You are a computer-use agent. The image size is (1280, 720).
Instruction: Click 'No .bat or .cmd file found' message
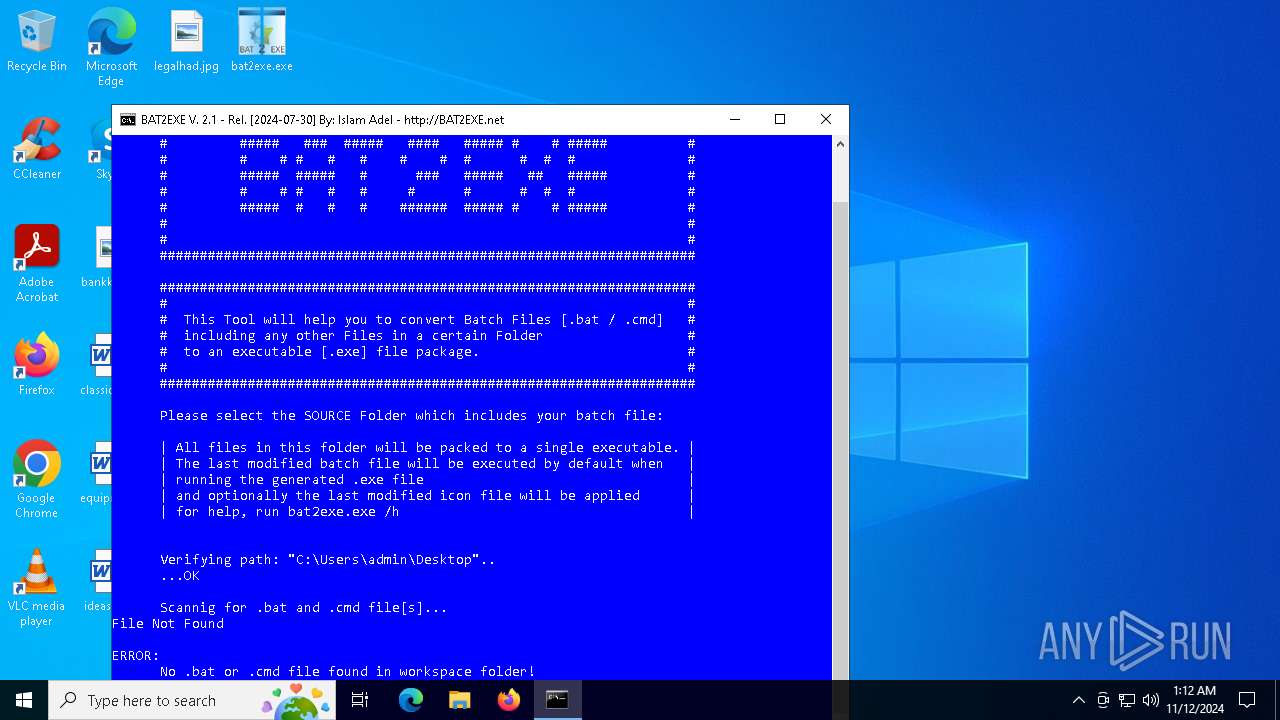point(347,672)
